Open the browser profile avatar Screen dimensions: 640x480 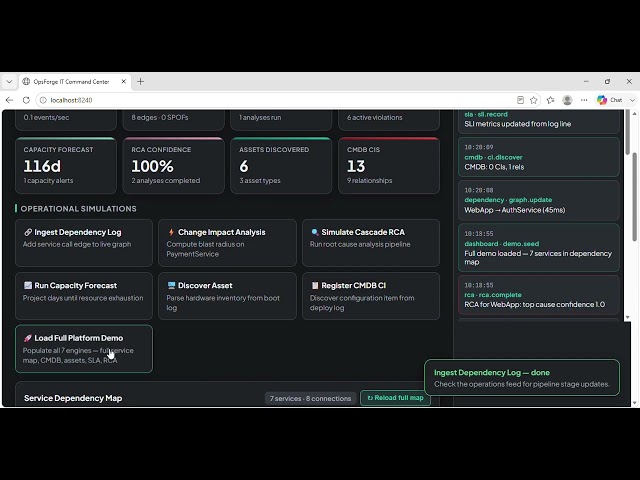coord(567,100)
